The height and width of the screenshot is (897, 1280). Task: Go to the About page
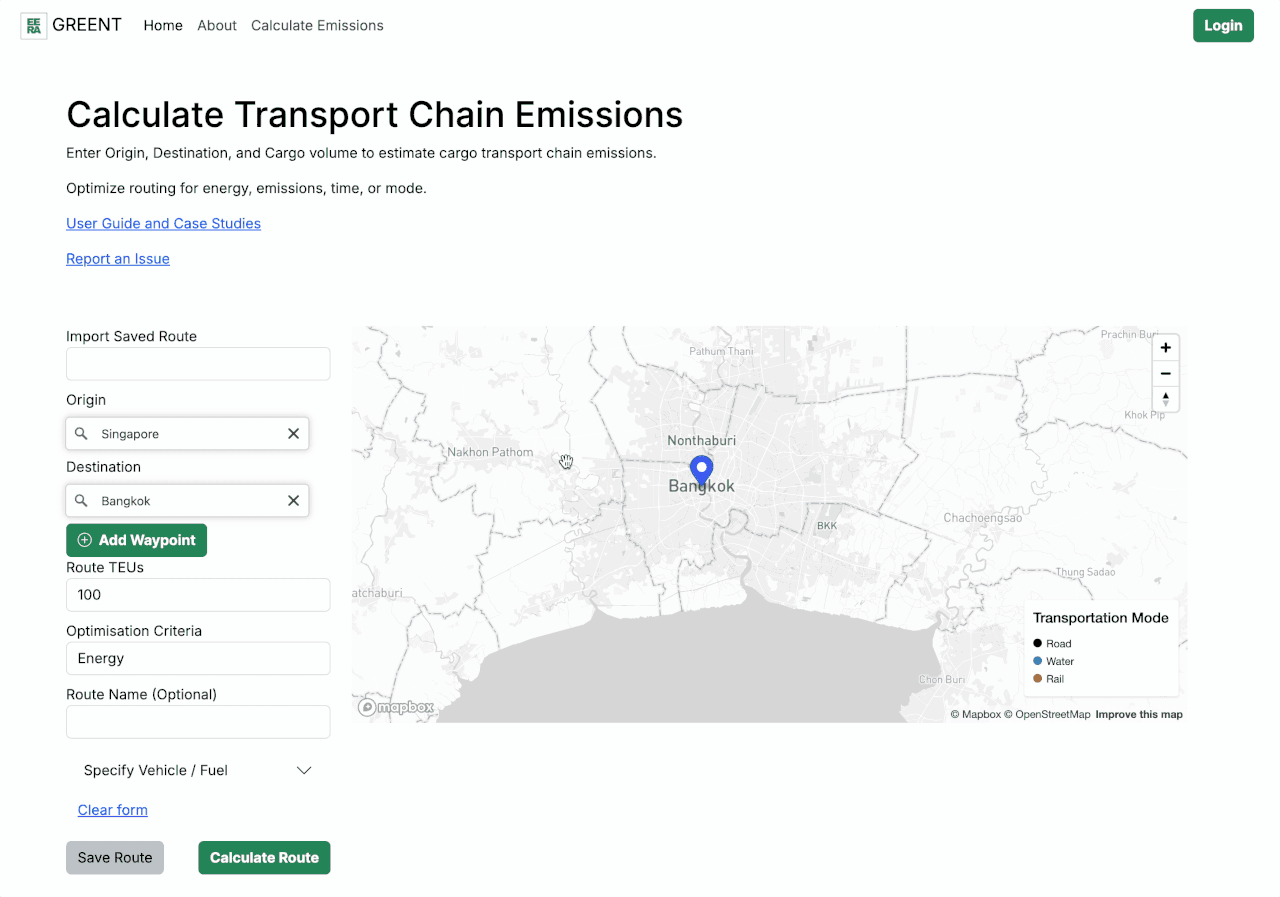click(x=217, y=26)
